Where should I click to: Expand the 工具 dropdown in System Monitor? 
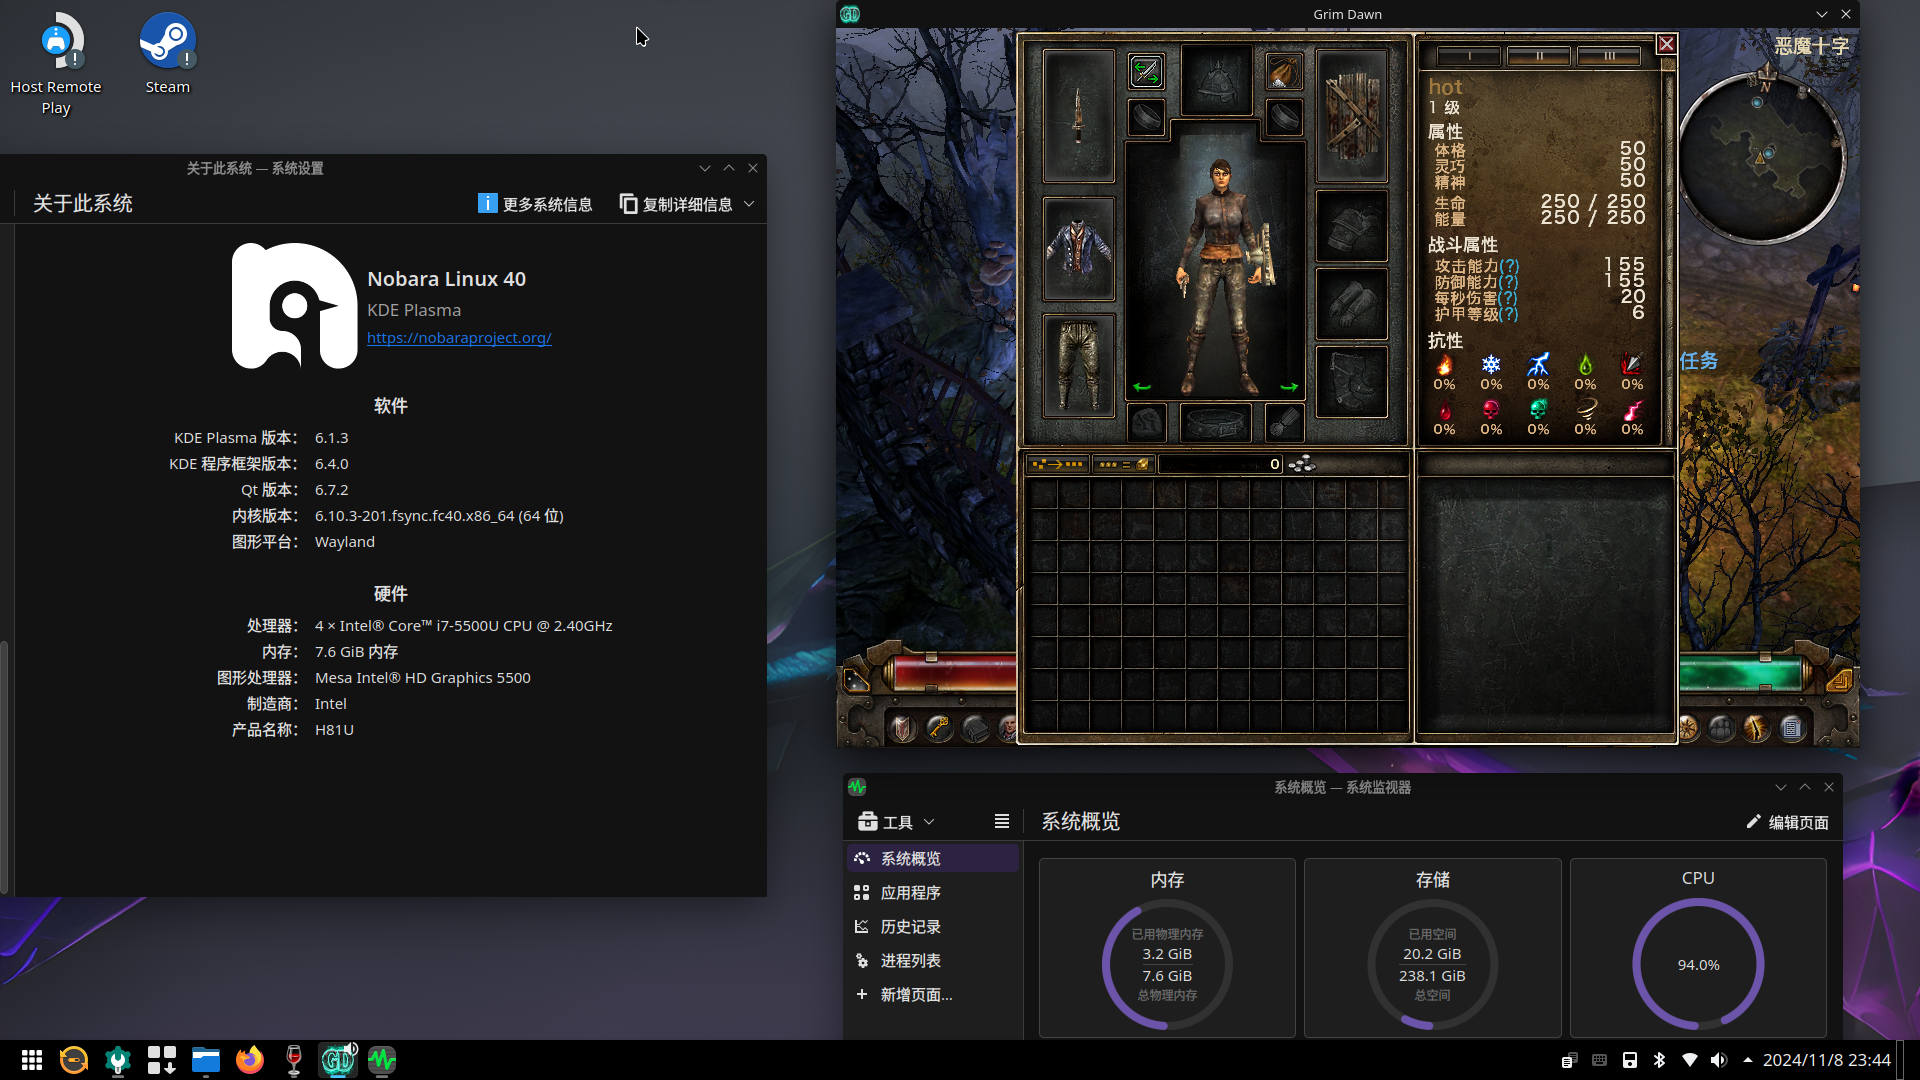(896, 821)
